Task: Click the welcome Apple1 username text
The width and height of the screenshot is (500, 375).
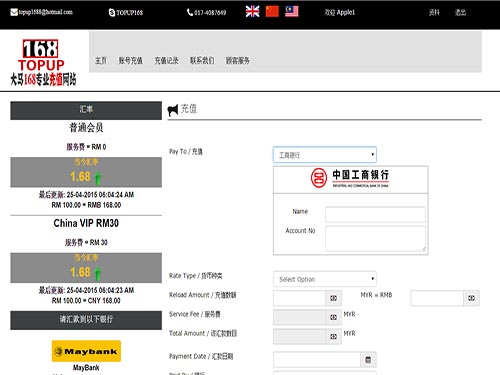Action: (x=340, y=13)
